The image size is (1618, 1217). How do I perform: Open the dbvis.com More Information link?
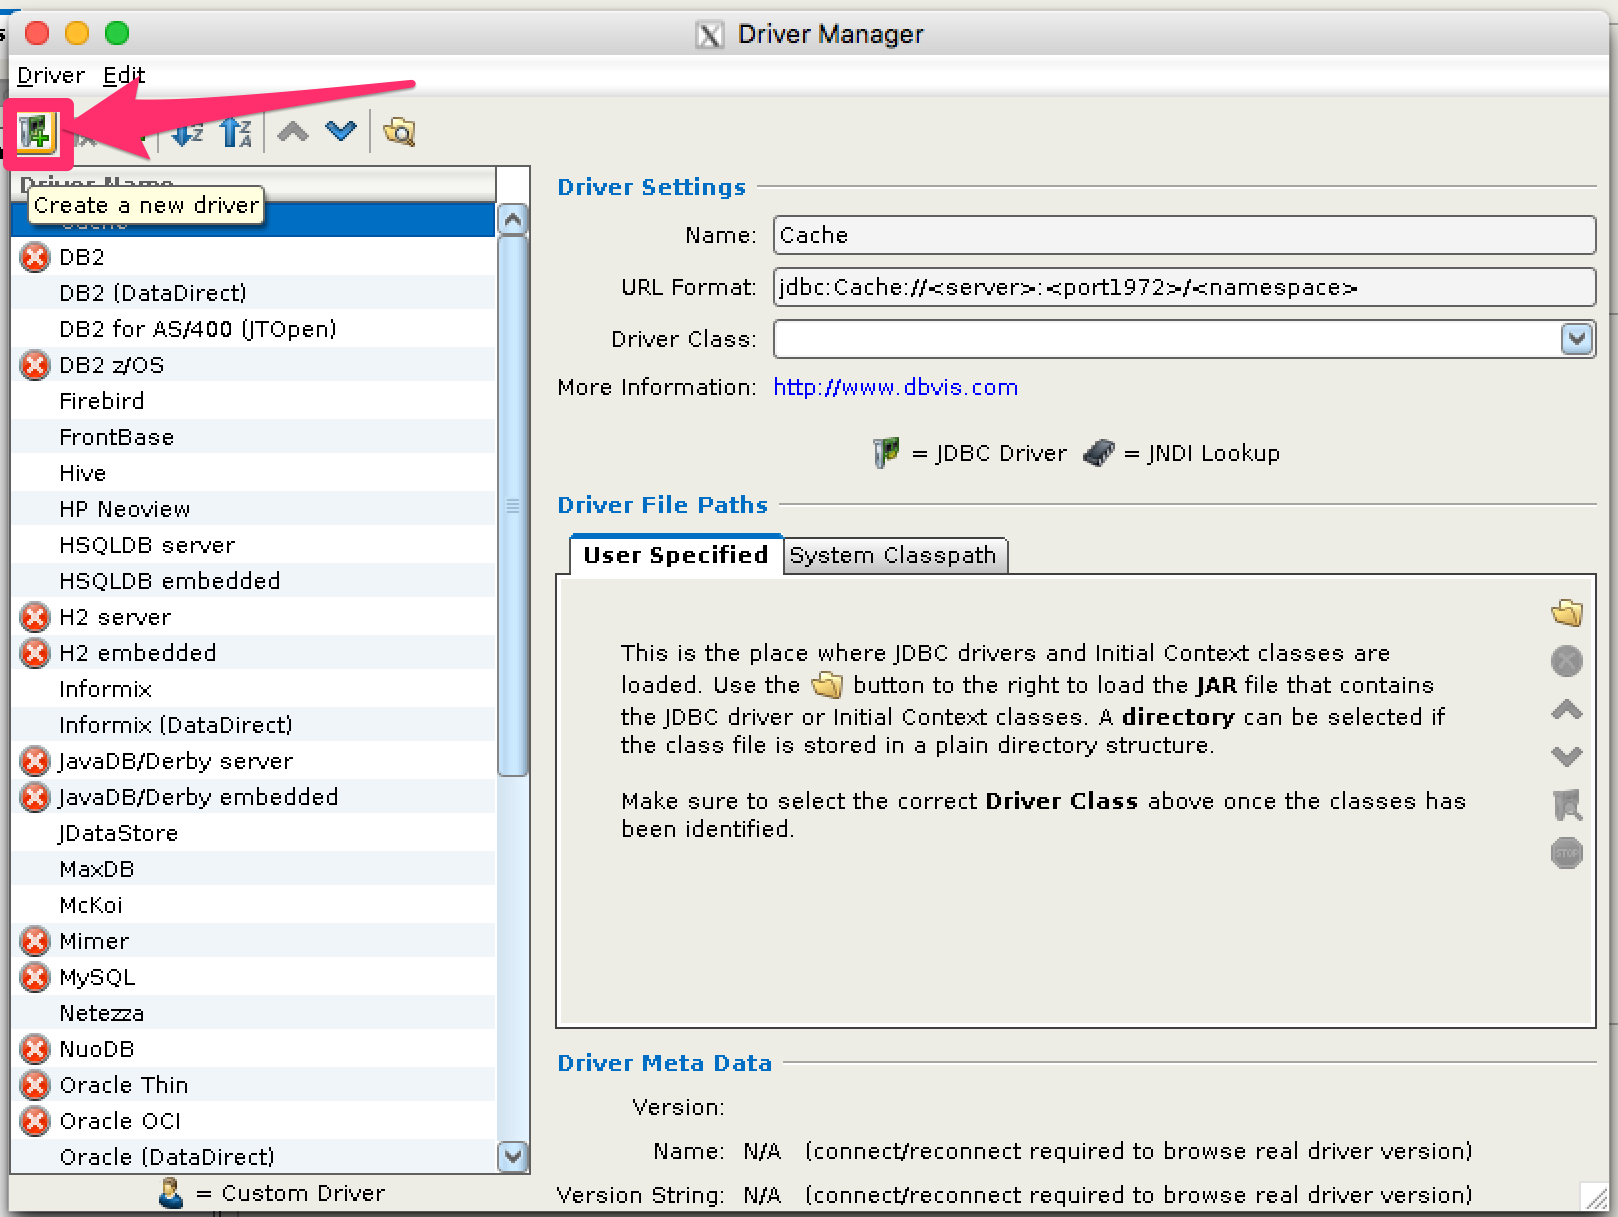click(895, 388)
